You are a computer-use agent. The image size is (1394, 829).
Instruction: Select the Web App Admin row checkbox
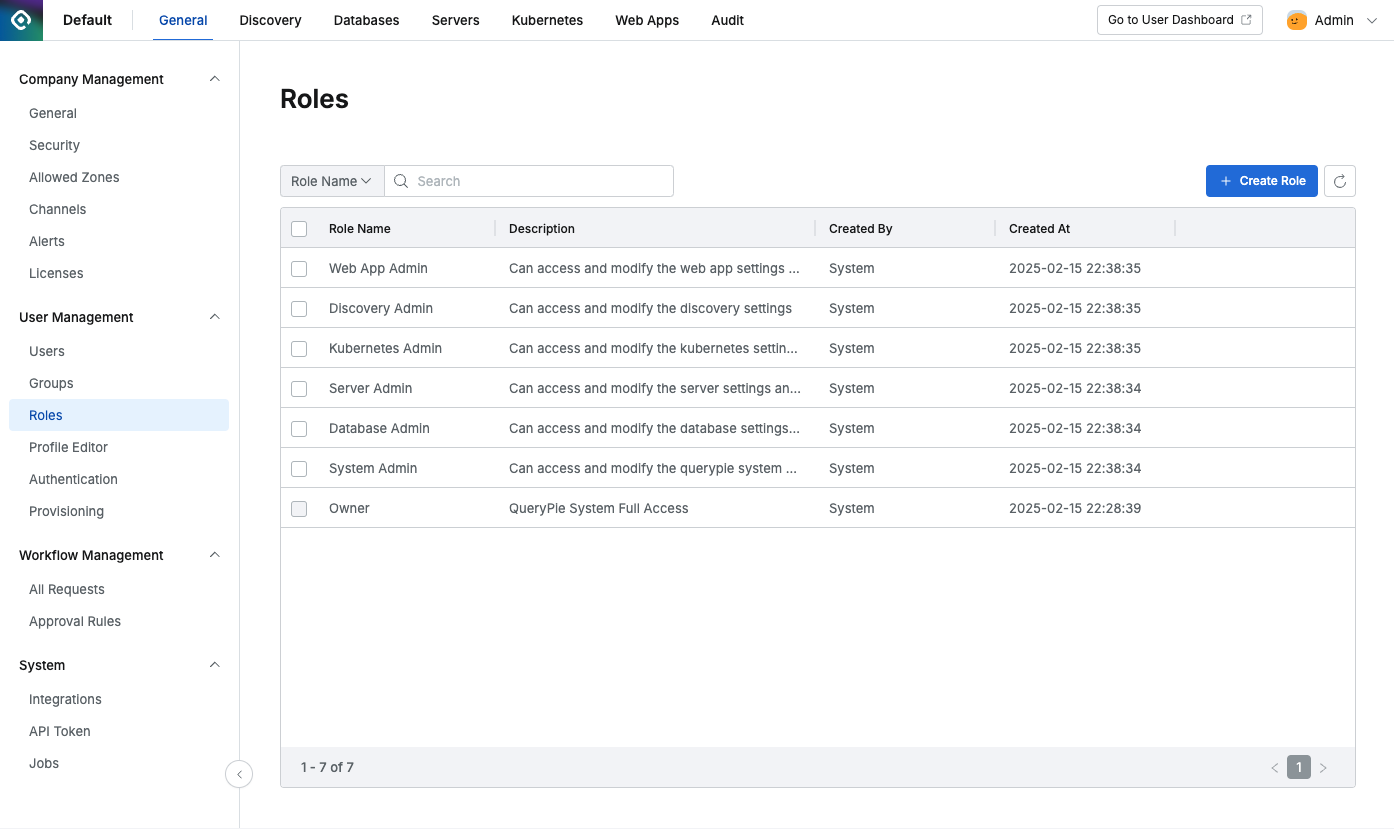(299, 269)
